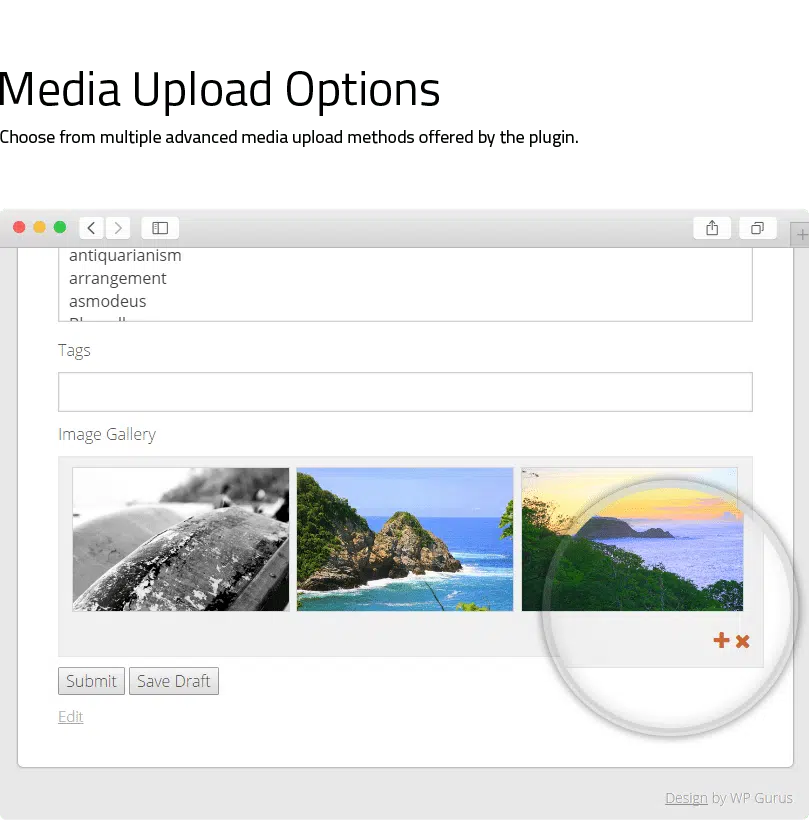Click the browser forward arrow
Viewport: 809px width, 820px height.
tap(118, 228)
